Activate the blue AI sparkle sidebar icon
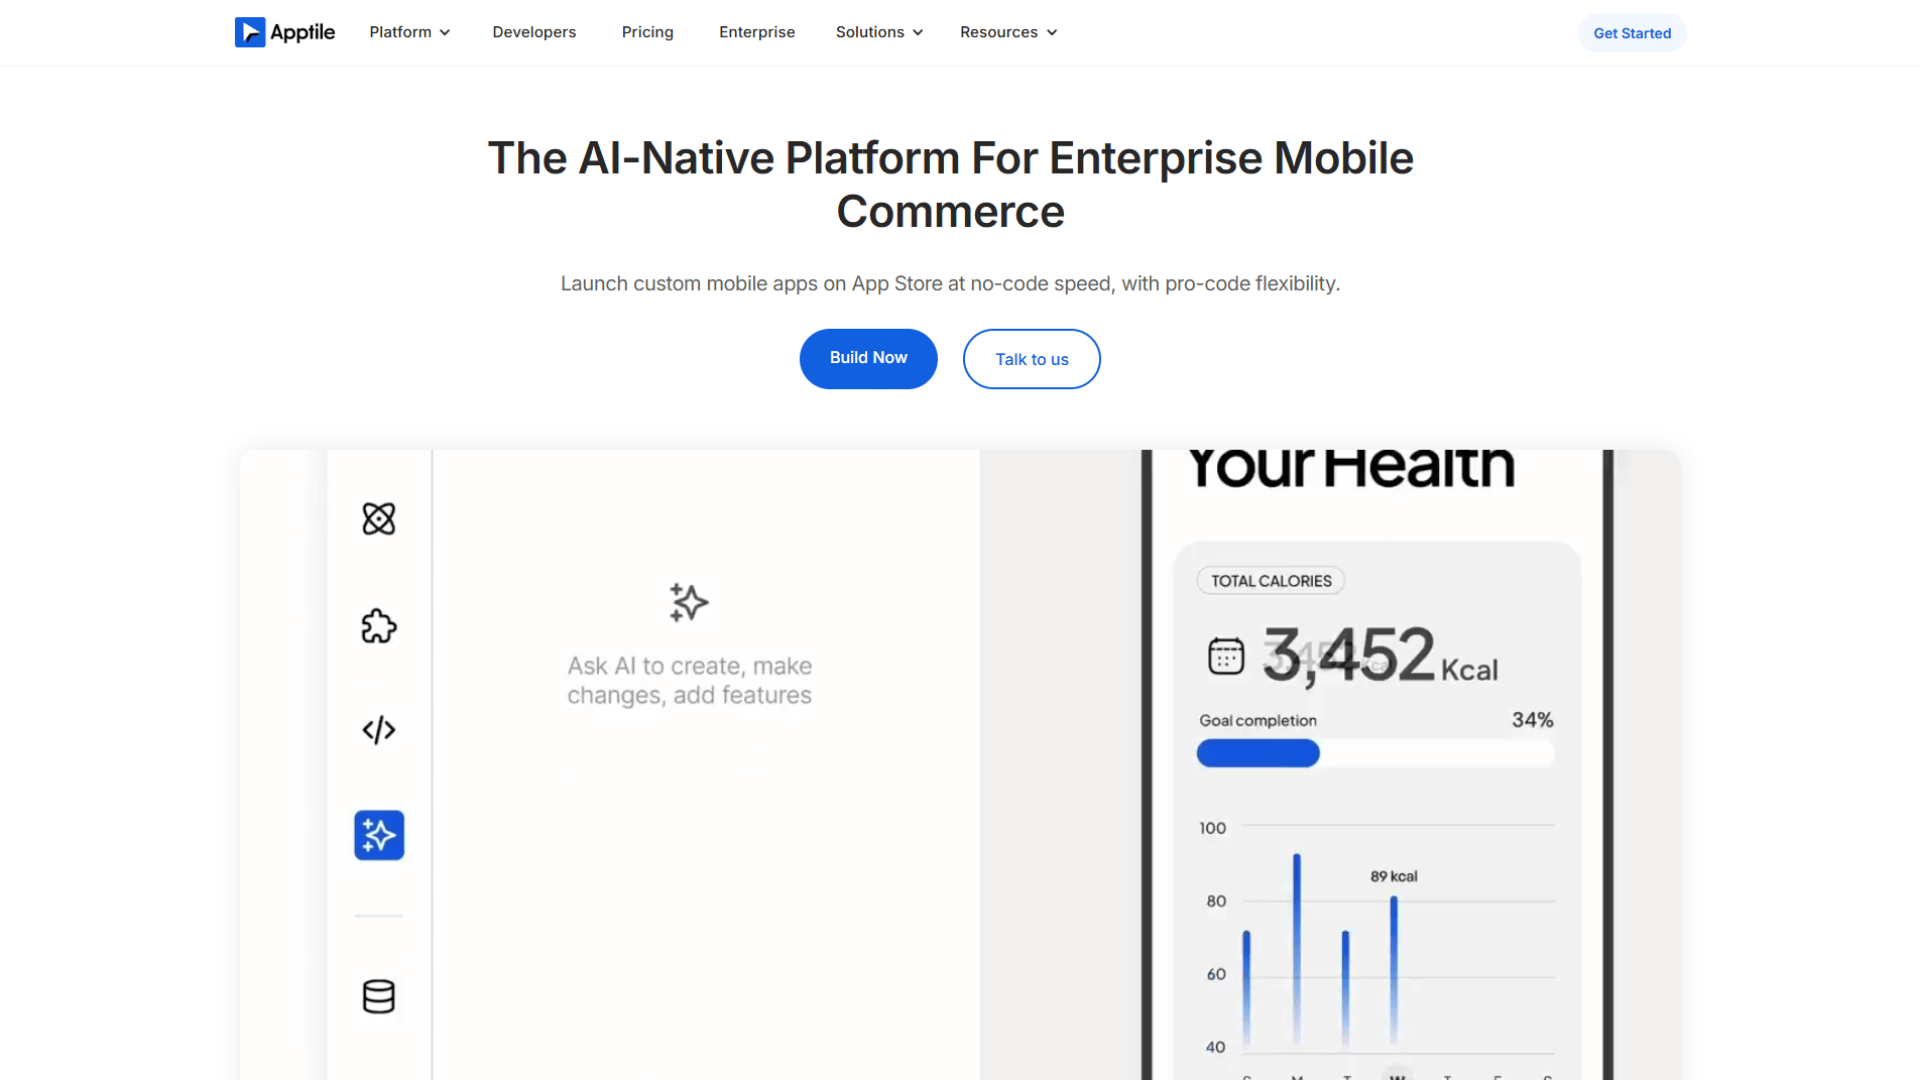 coord(379,835)
